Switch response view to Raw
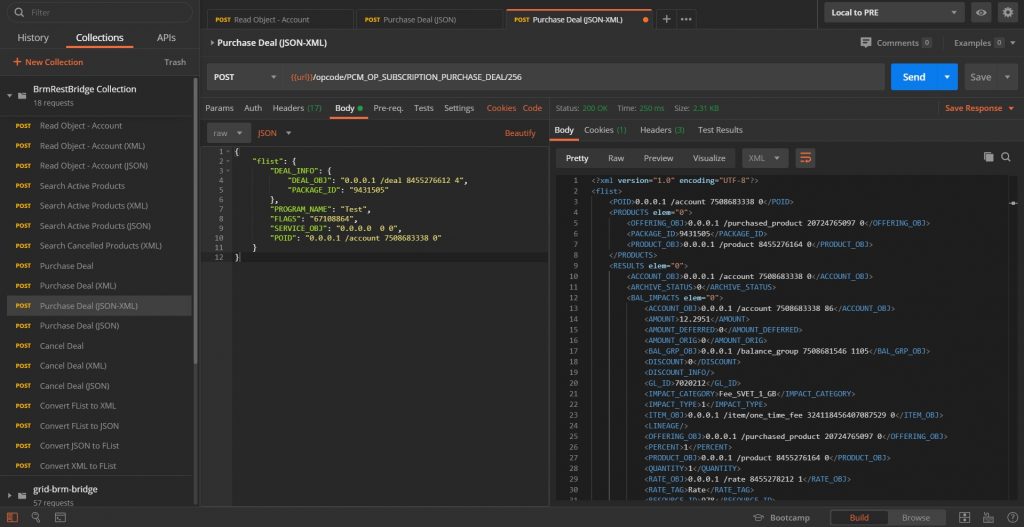Screen dimensions: 1024x527 [x=616, y=158]
